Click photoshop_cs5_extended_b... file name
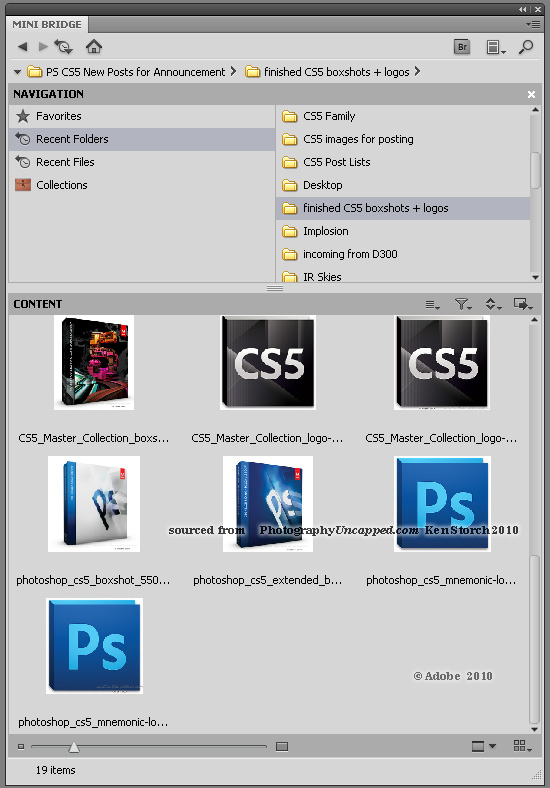The image size is (550, 788). 267,580
